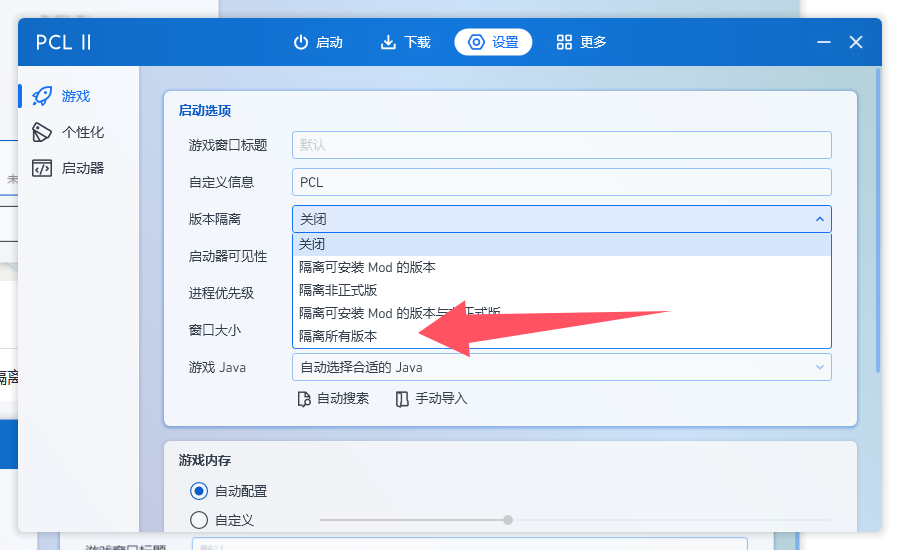Choose 隔离所有版本 from the list
The image size is (900, 550).
[x=338, y=336]
